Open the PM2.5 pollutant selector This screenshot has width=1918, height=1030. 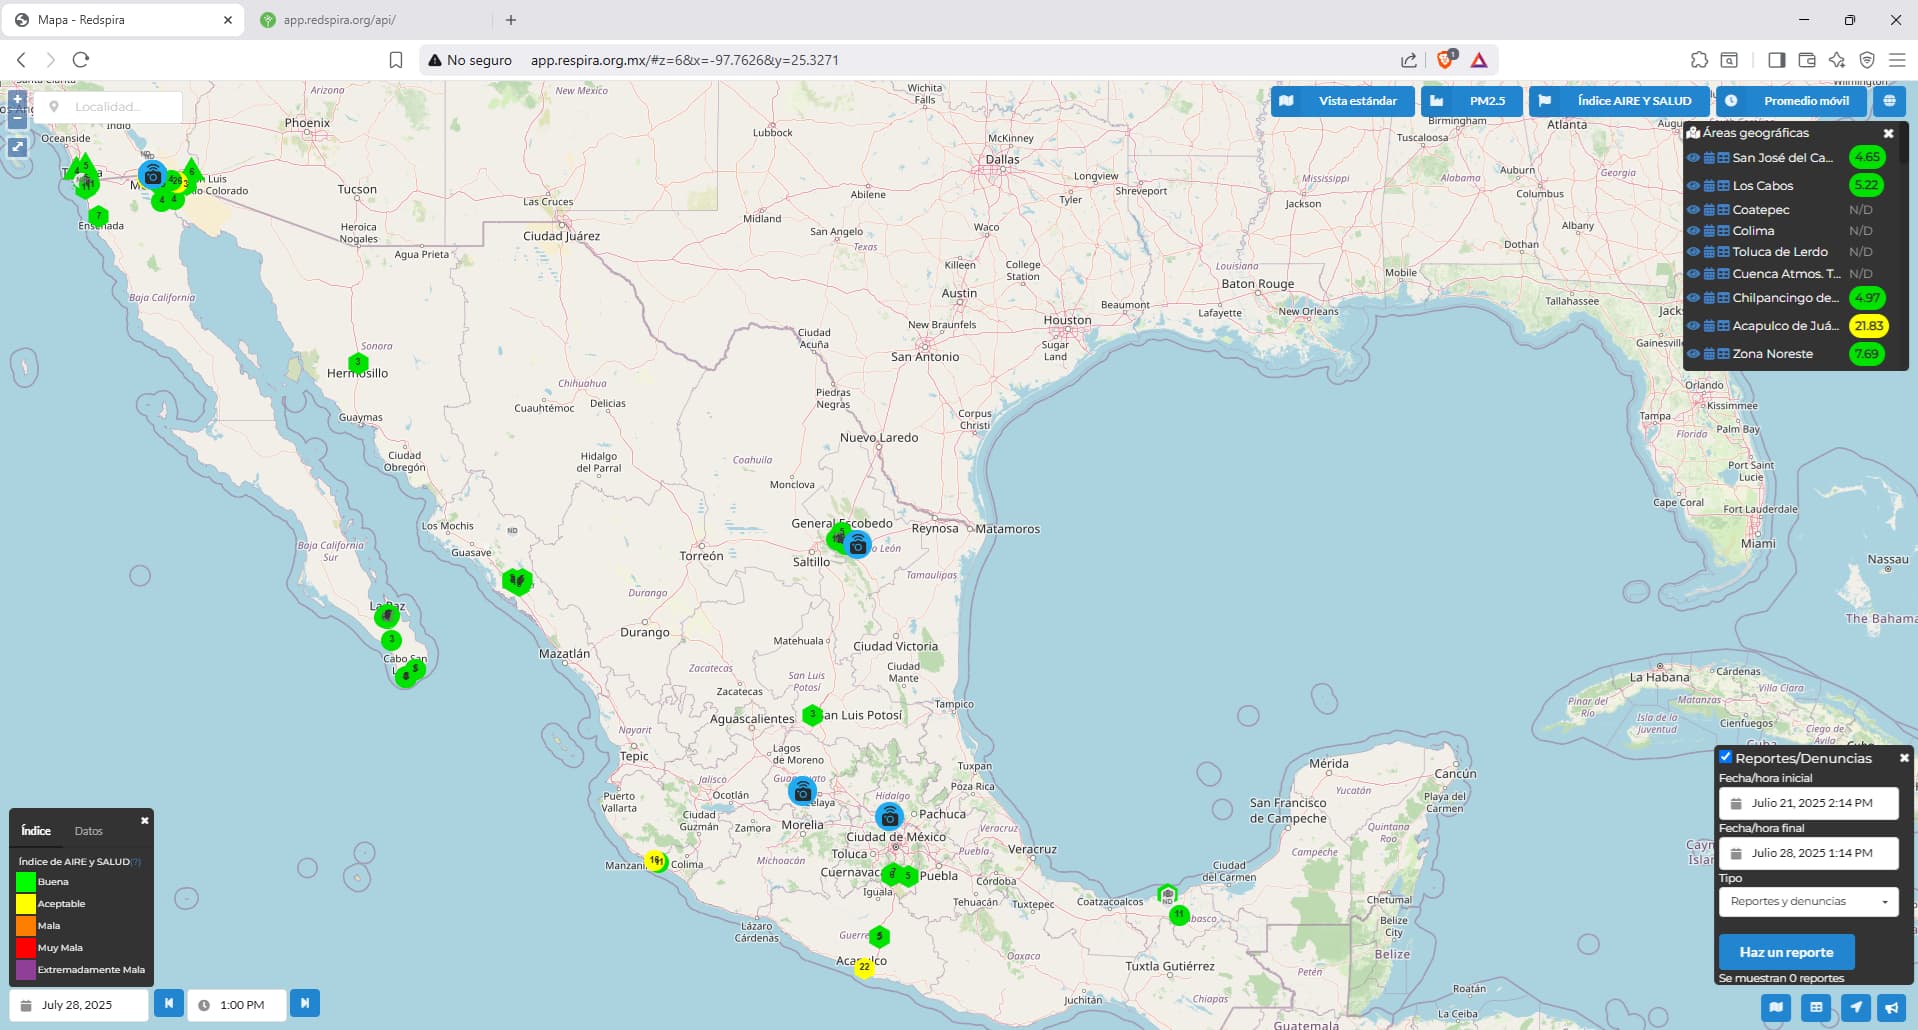(1471, 101)
